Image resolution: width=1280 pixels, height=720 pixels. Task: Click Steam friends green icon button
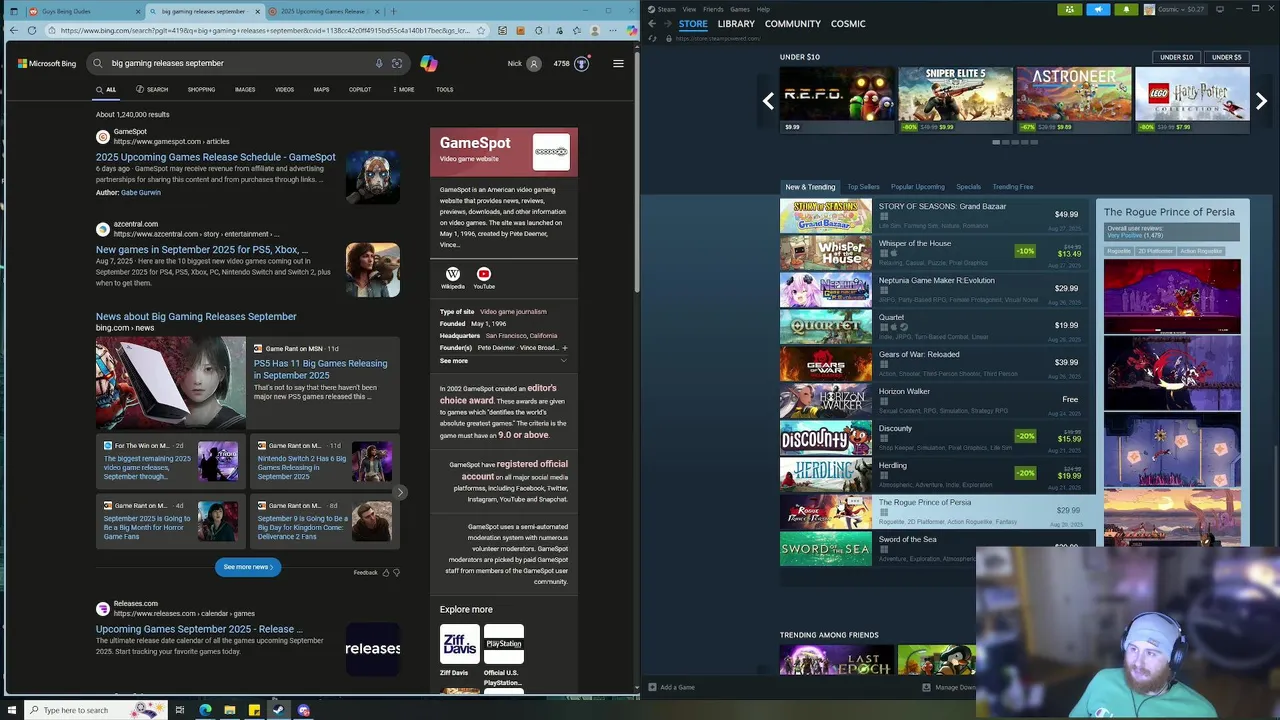pos(1070,9)
